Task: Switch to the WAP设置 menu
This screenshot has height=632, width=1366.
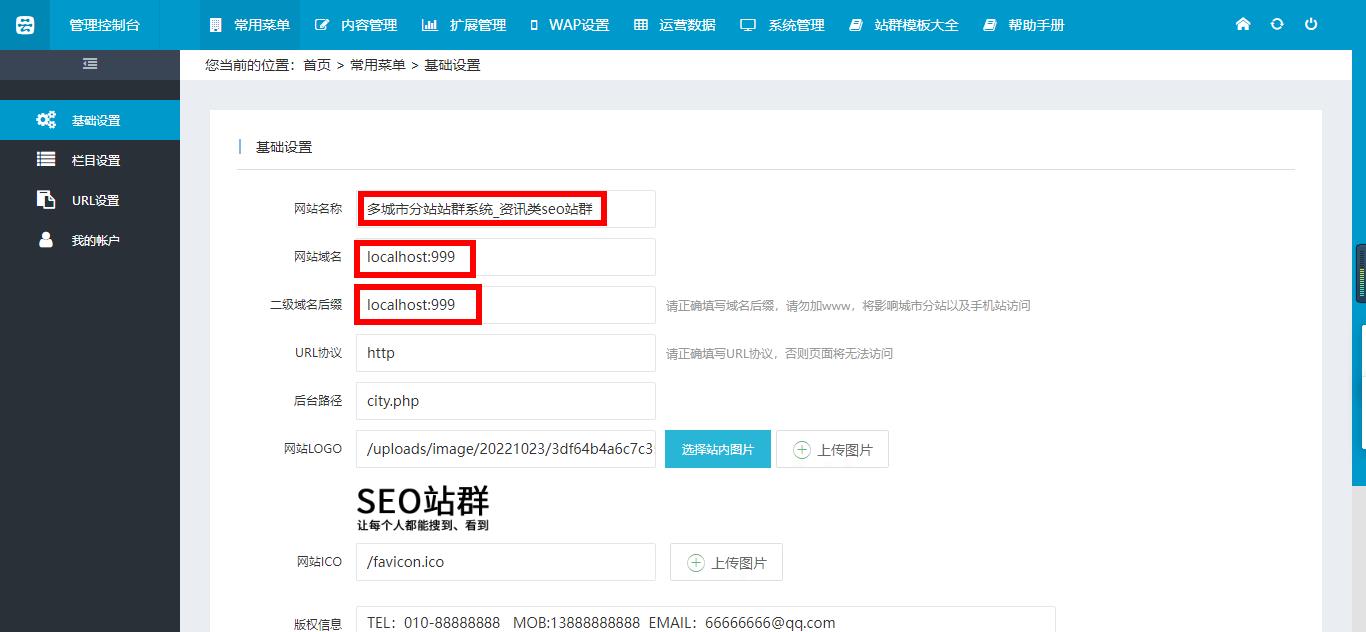Action: pyautogui.click(x=569, y=25)
